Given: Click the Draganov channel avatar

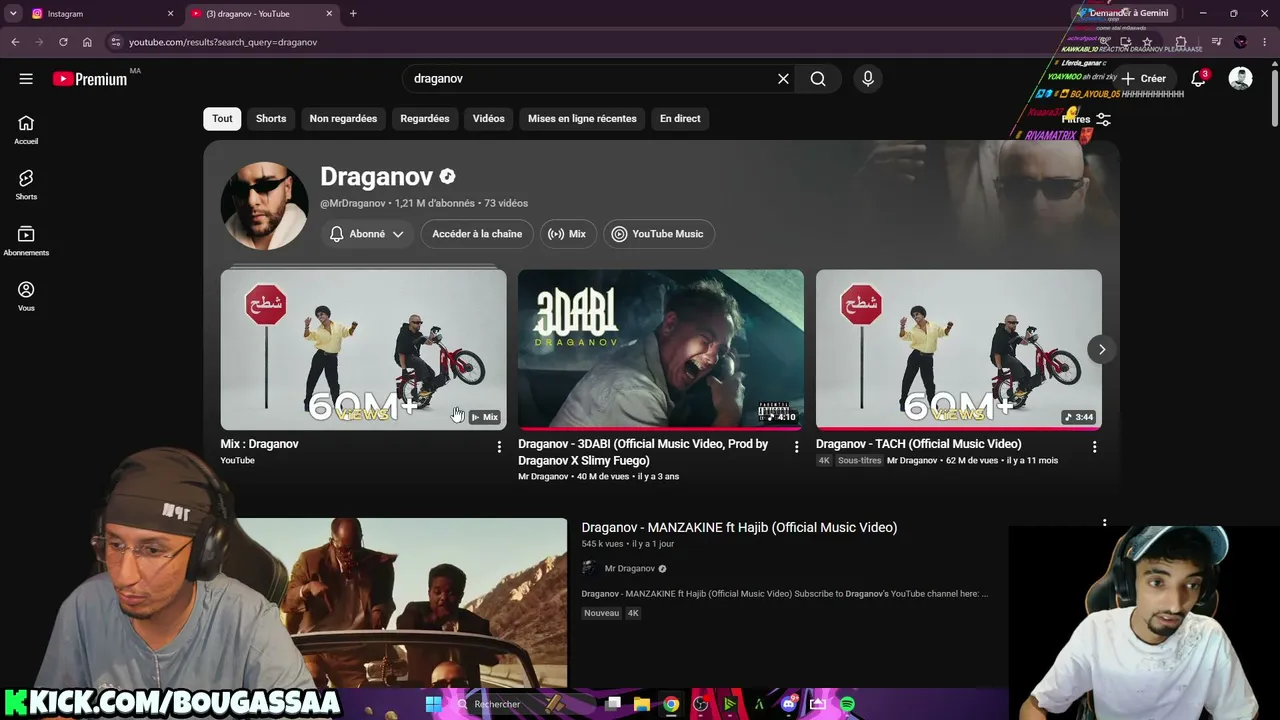Looking at the screenshot, I should 264,206.
